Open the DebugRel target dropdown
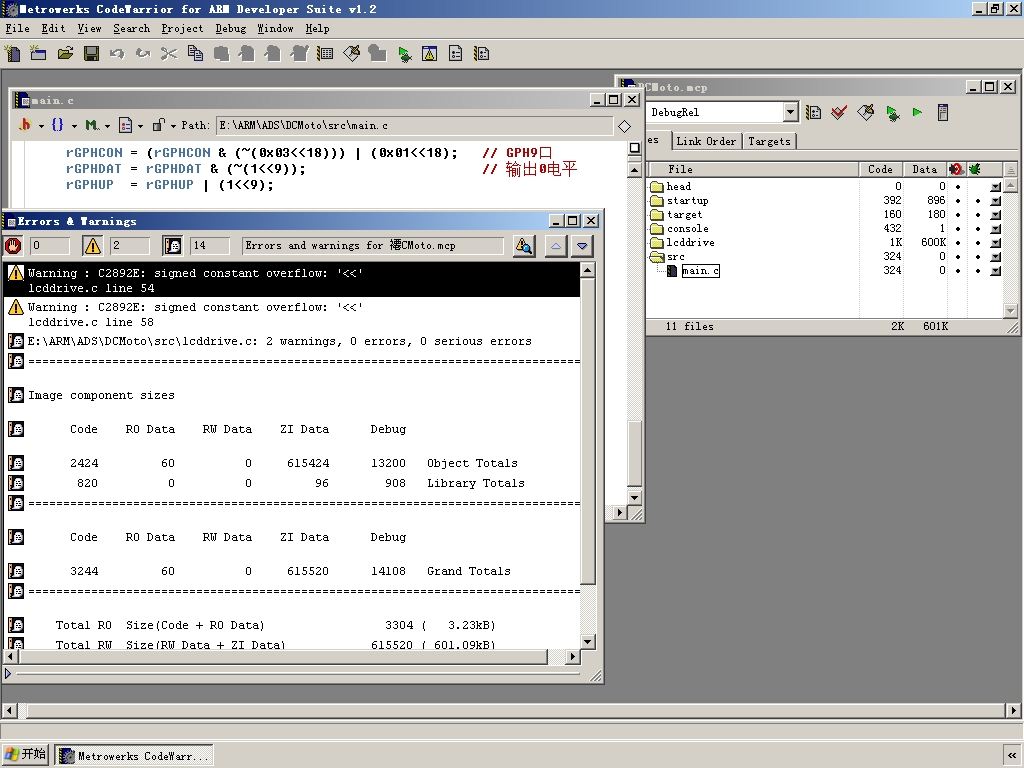 [791, 112]
